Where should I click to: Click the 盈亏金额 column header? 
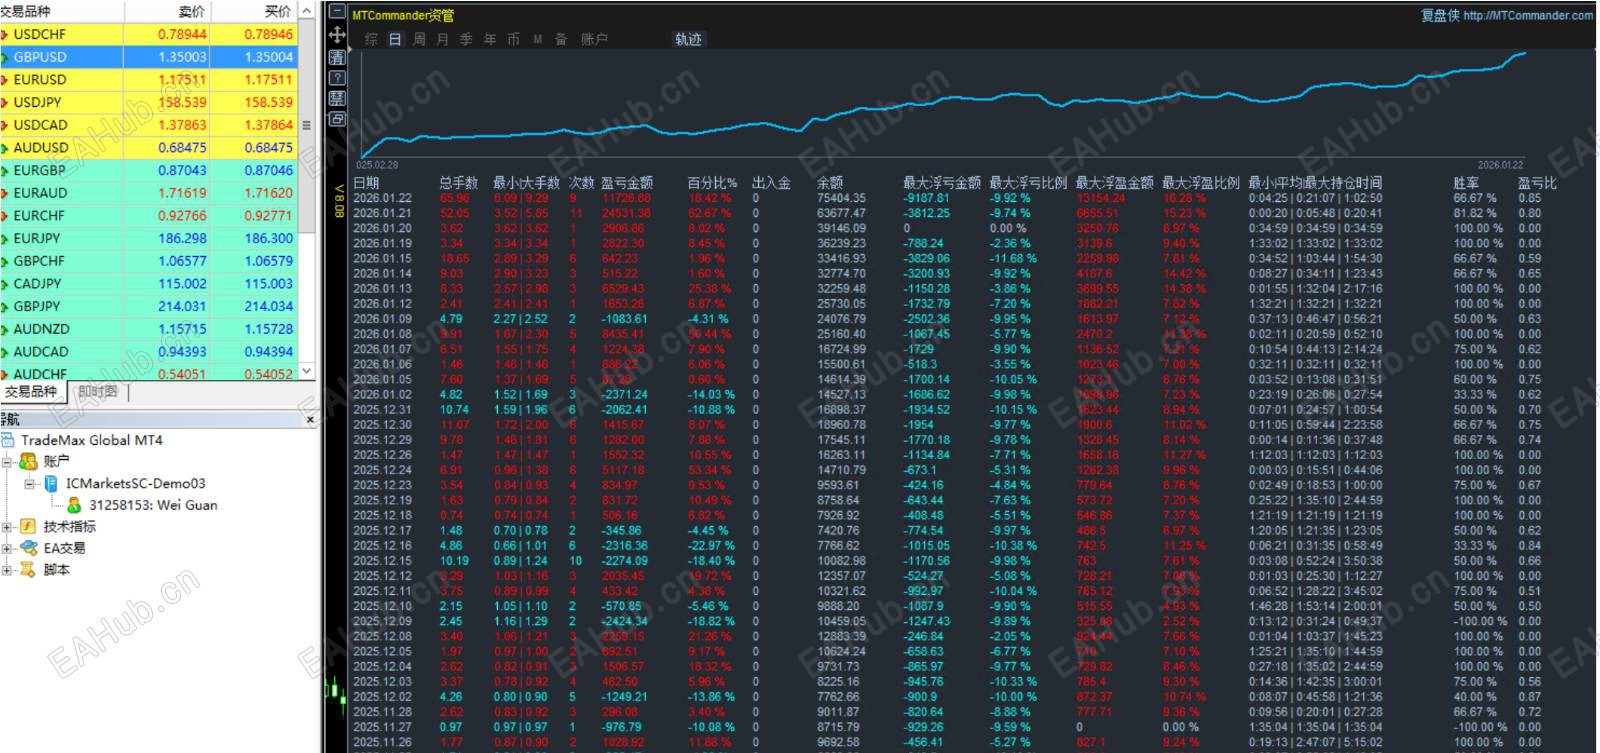coord(627,183)
